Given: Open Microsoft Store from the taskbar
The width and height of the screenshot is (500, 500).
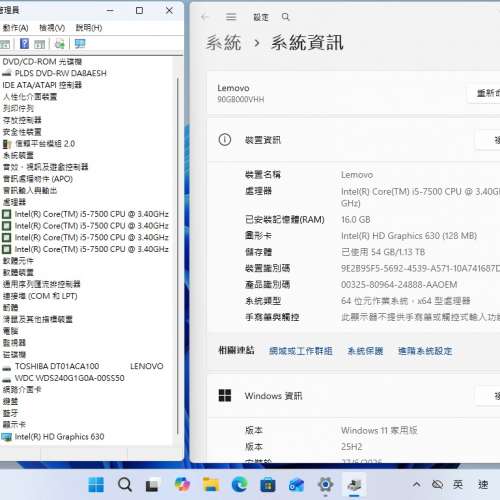Looking at the screenshot, I should click(x=268, y=485).
